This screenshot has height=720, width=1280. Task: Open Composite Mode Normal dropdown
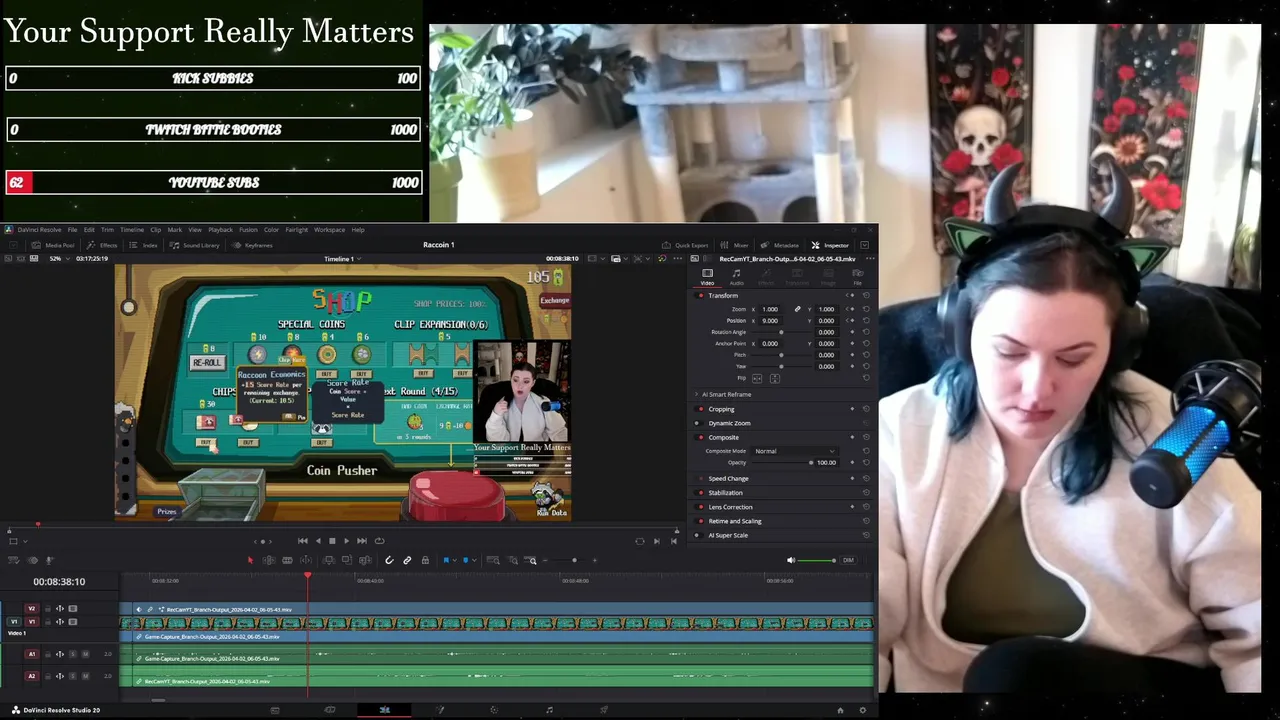coord(795,451)
